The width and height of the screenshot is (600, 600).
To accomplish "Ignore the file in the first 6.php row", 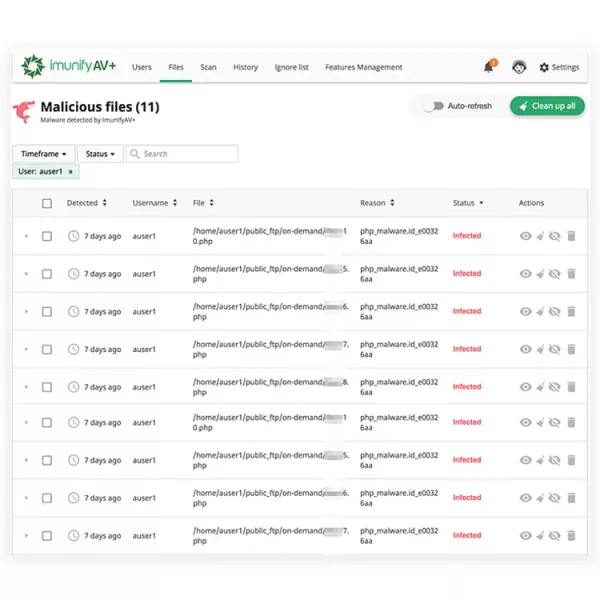I will click(554, 311).
